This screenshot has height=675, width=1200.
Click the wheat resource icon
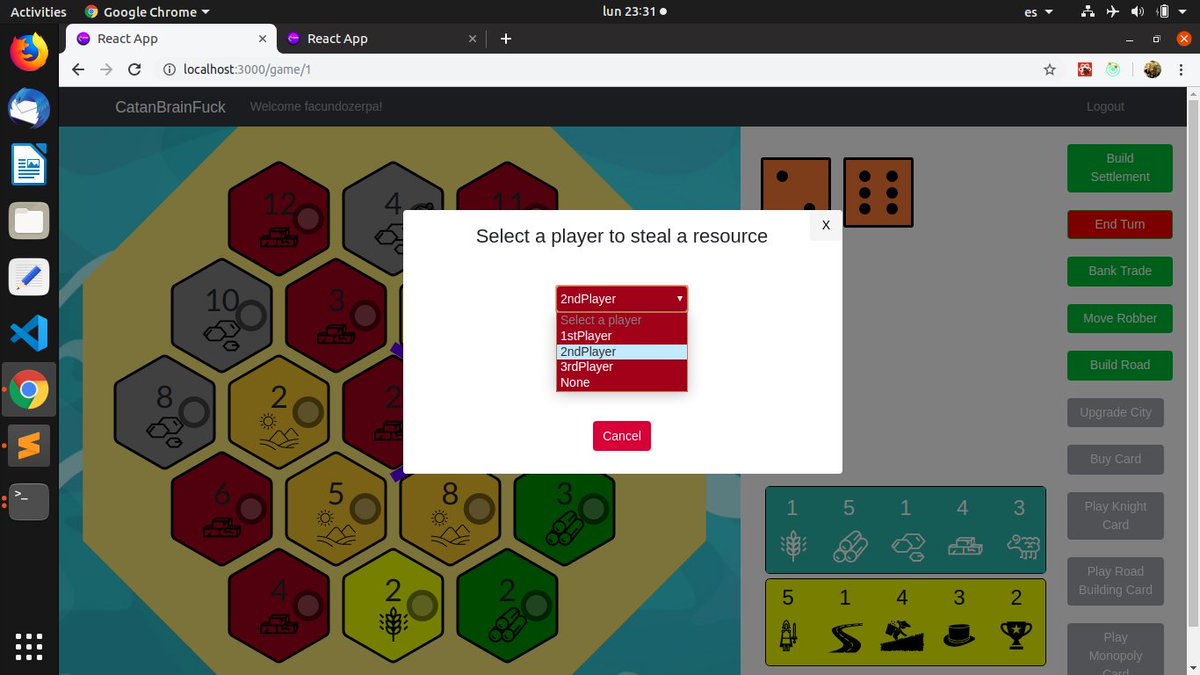792,546
